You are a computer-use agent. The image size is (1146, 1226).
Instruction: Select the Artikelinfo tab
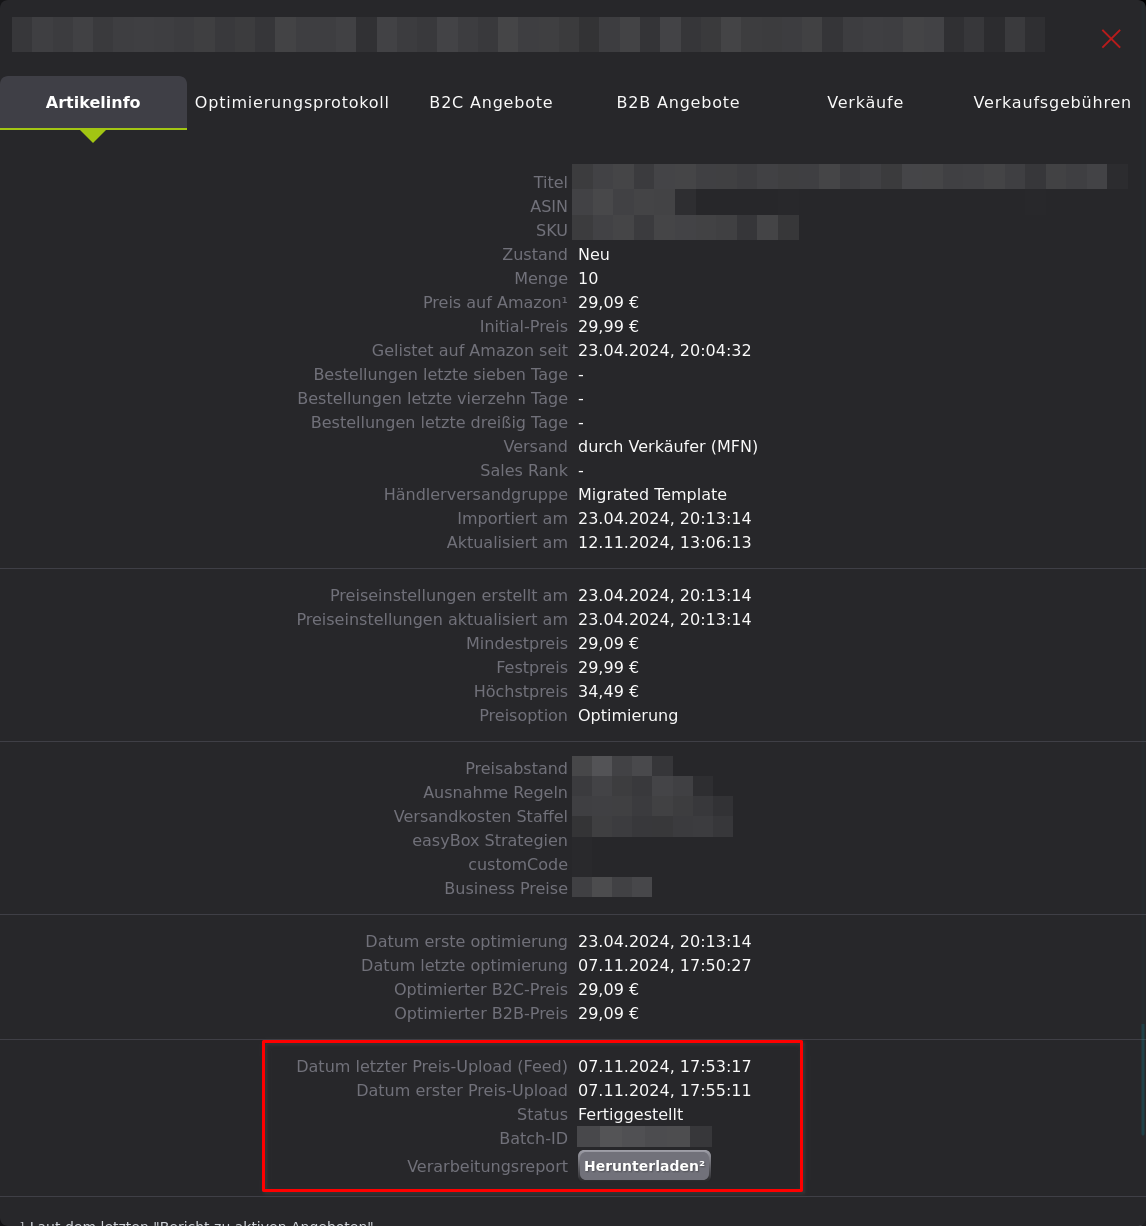pos(93,102)
